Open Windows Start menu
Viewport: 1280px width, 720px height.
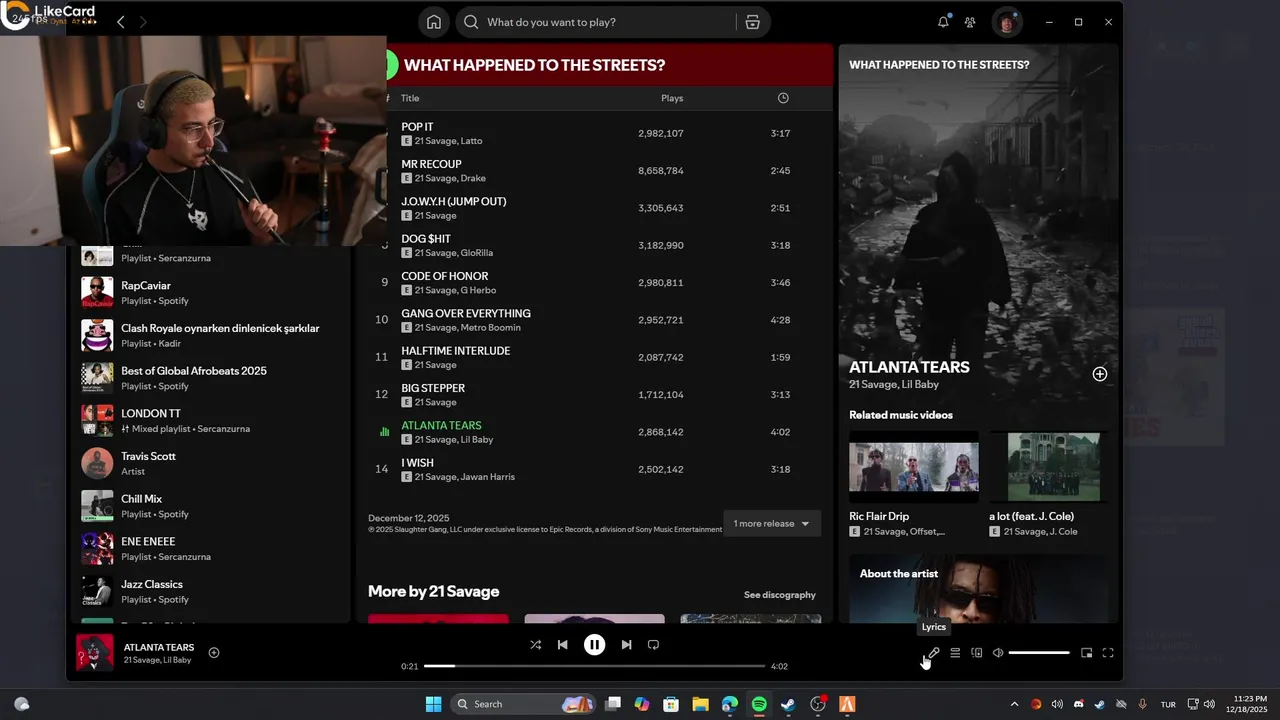click(433, 704)
